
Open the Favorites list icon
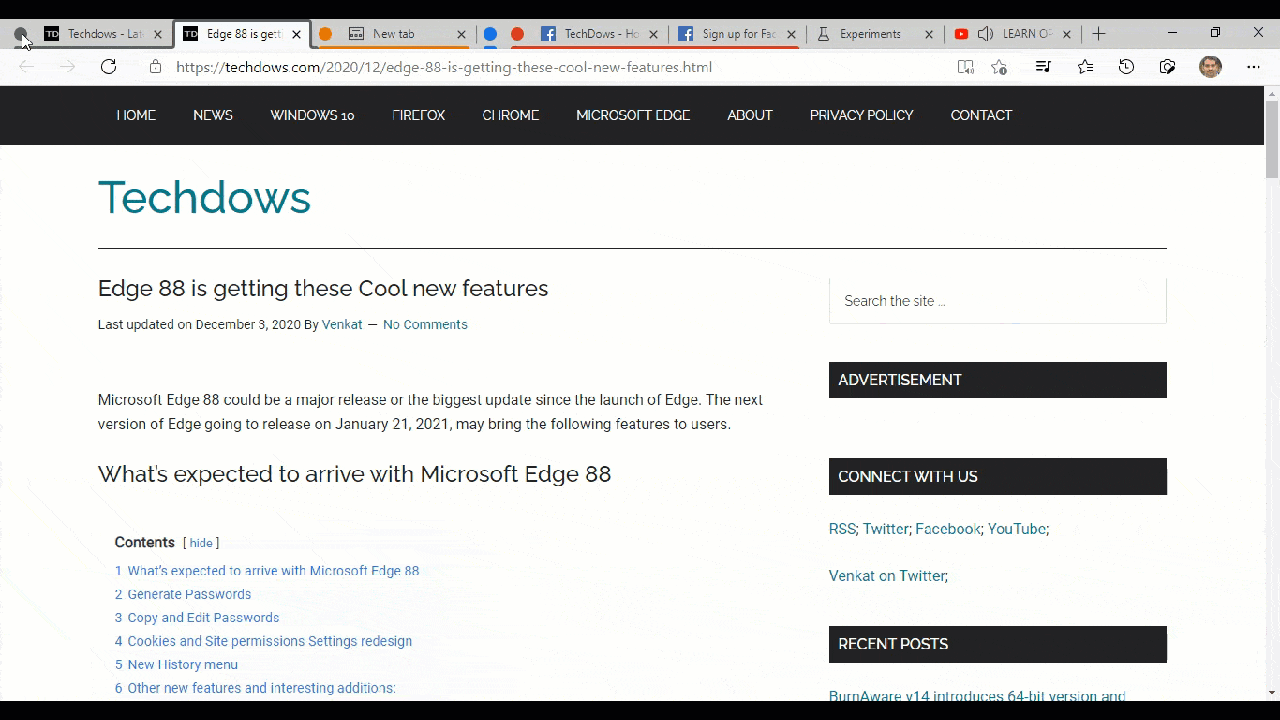(x=1085, y=67)
